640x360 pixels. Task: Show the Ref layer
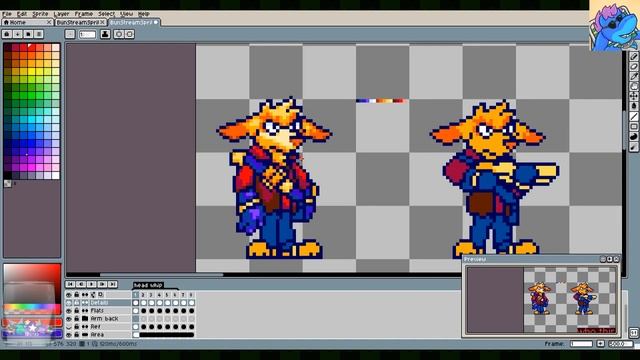coord(69,327)
